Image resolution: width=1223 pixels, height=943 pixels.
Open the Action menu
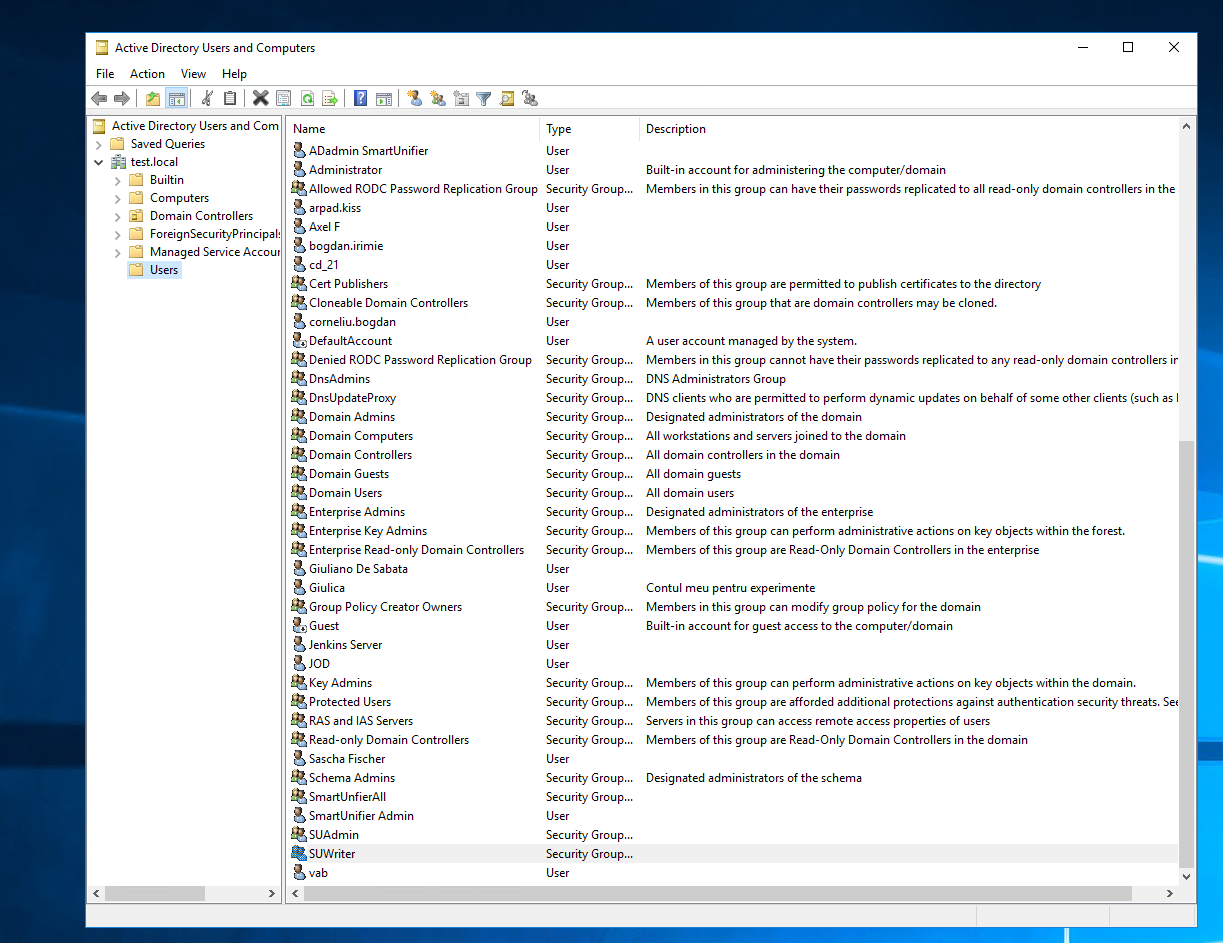(147, 74)
